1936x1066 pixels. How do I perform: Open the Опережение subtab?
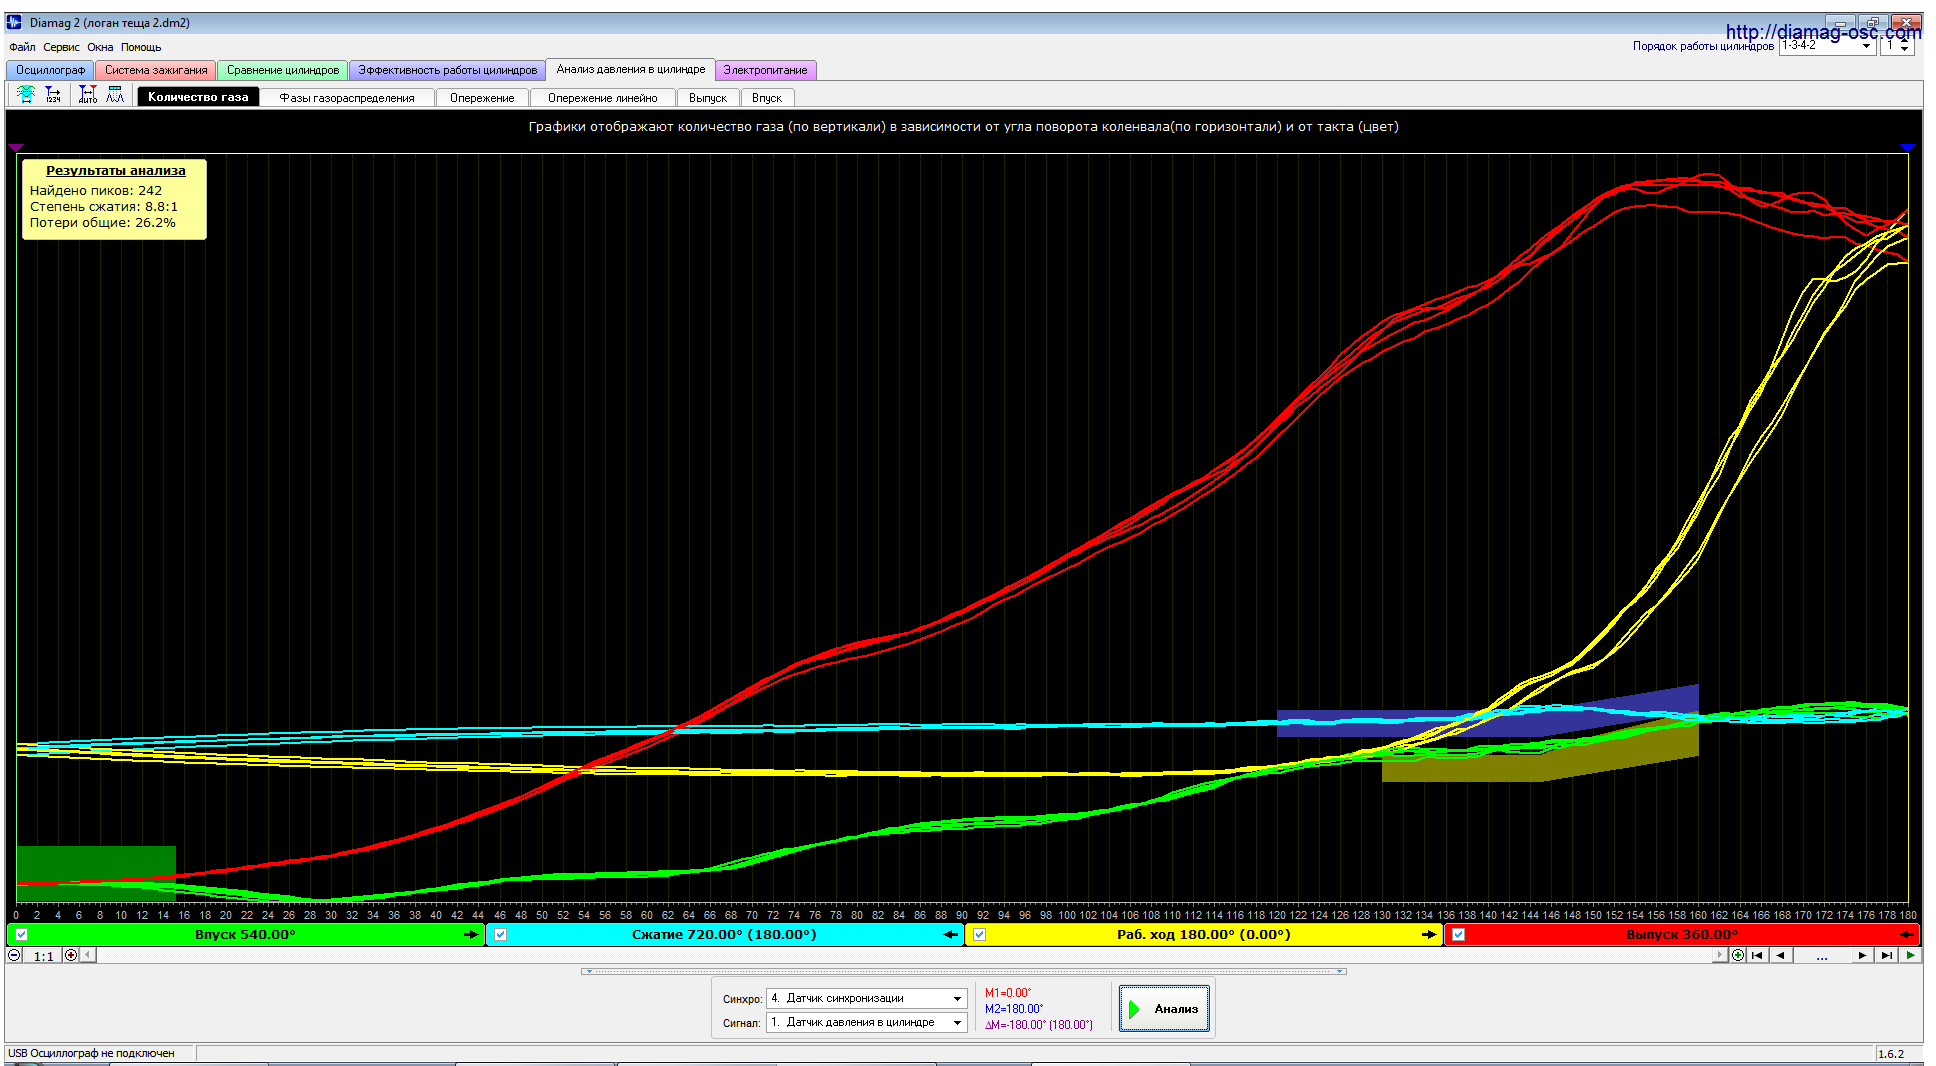pyautogui.click(x=482, y=98)
